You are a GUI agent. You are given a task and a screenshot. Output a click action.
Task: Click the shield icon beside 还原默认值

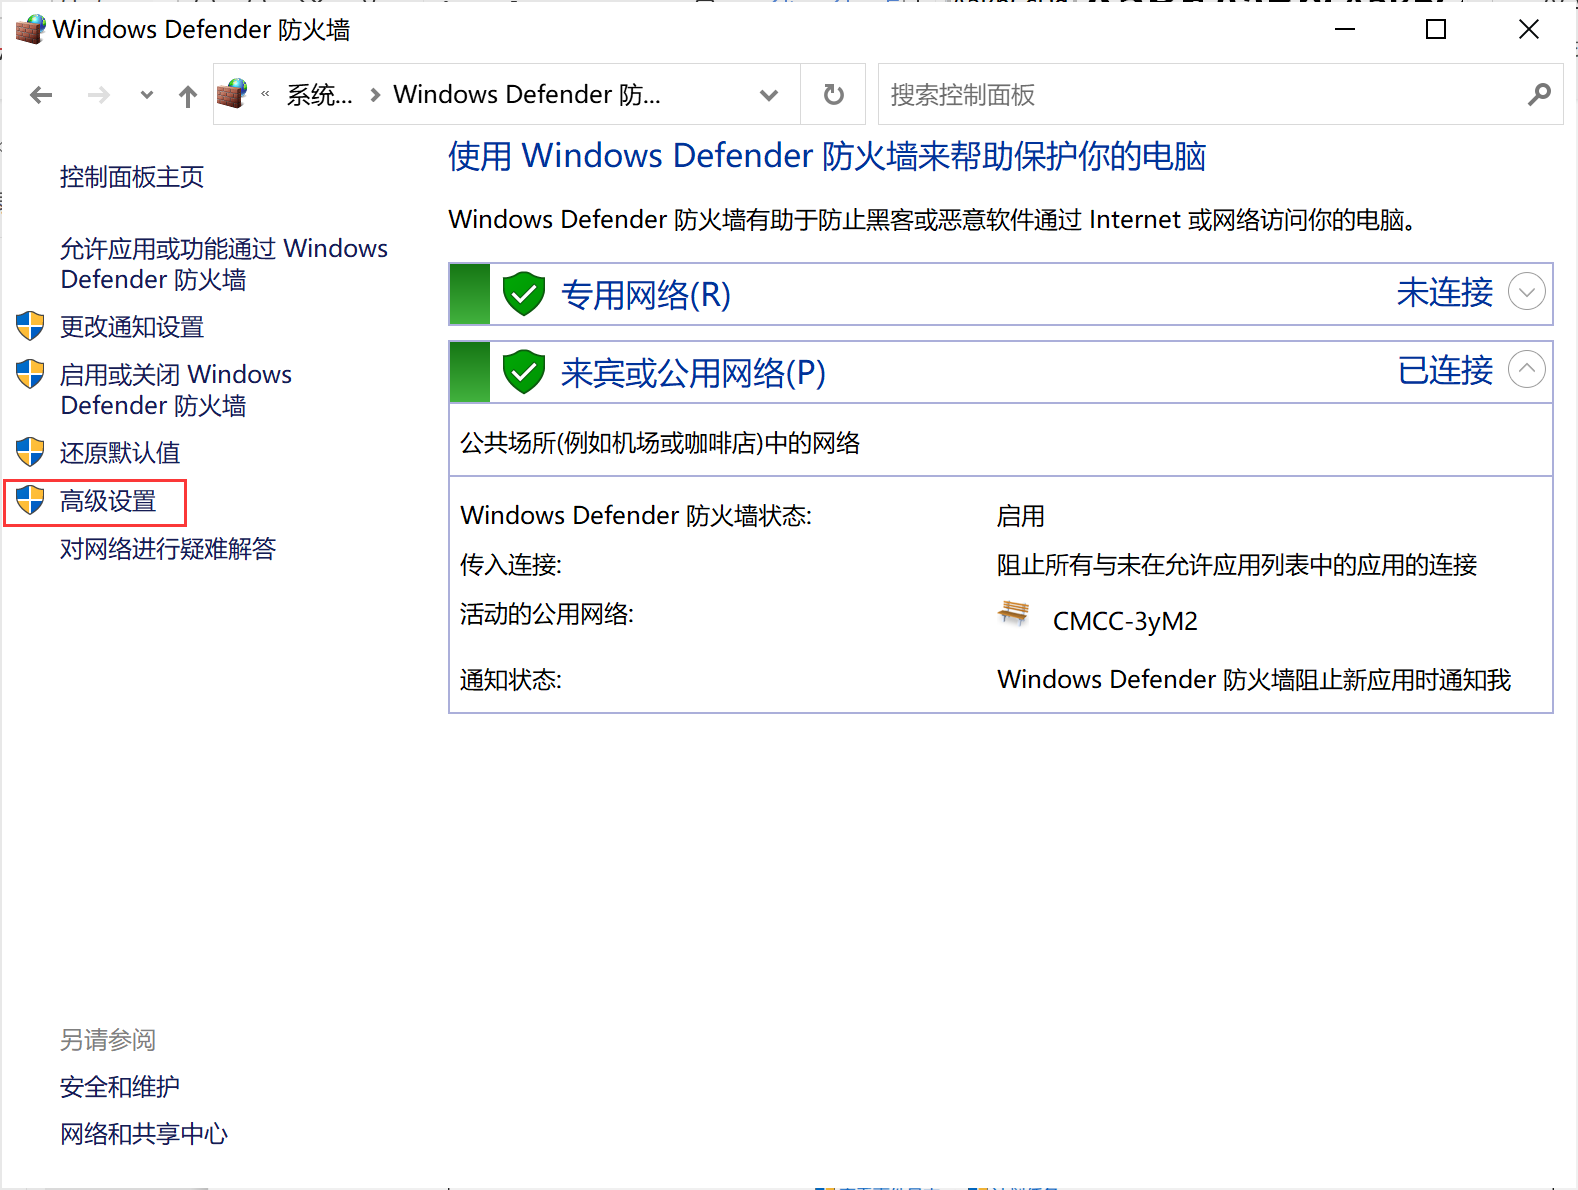30,452
